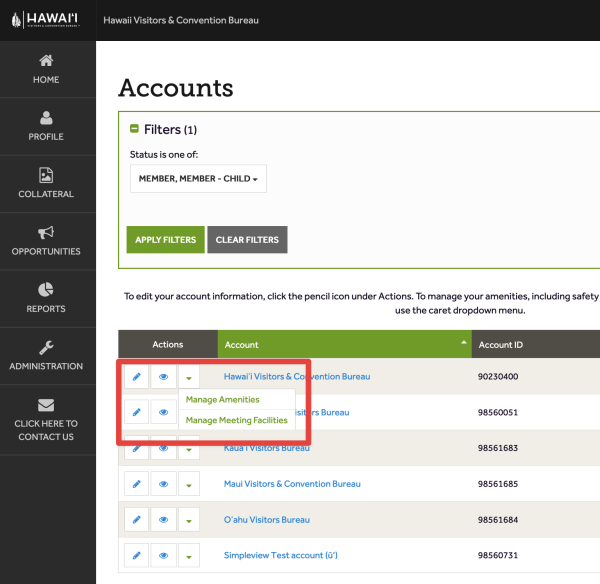Click the Apply Filters button
Viewport: 600px width, 584px height.
(x=165, y=240)
